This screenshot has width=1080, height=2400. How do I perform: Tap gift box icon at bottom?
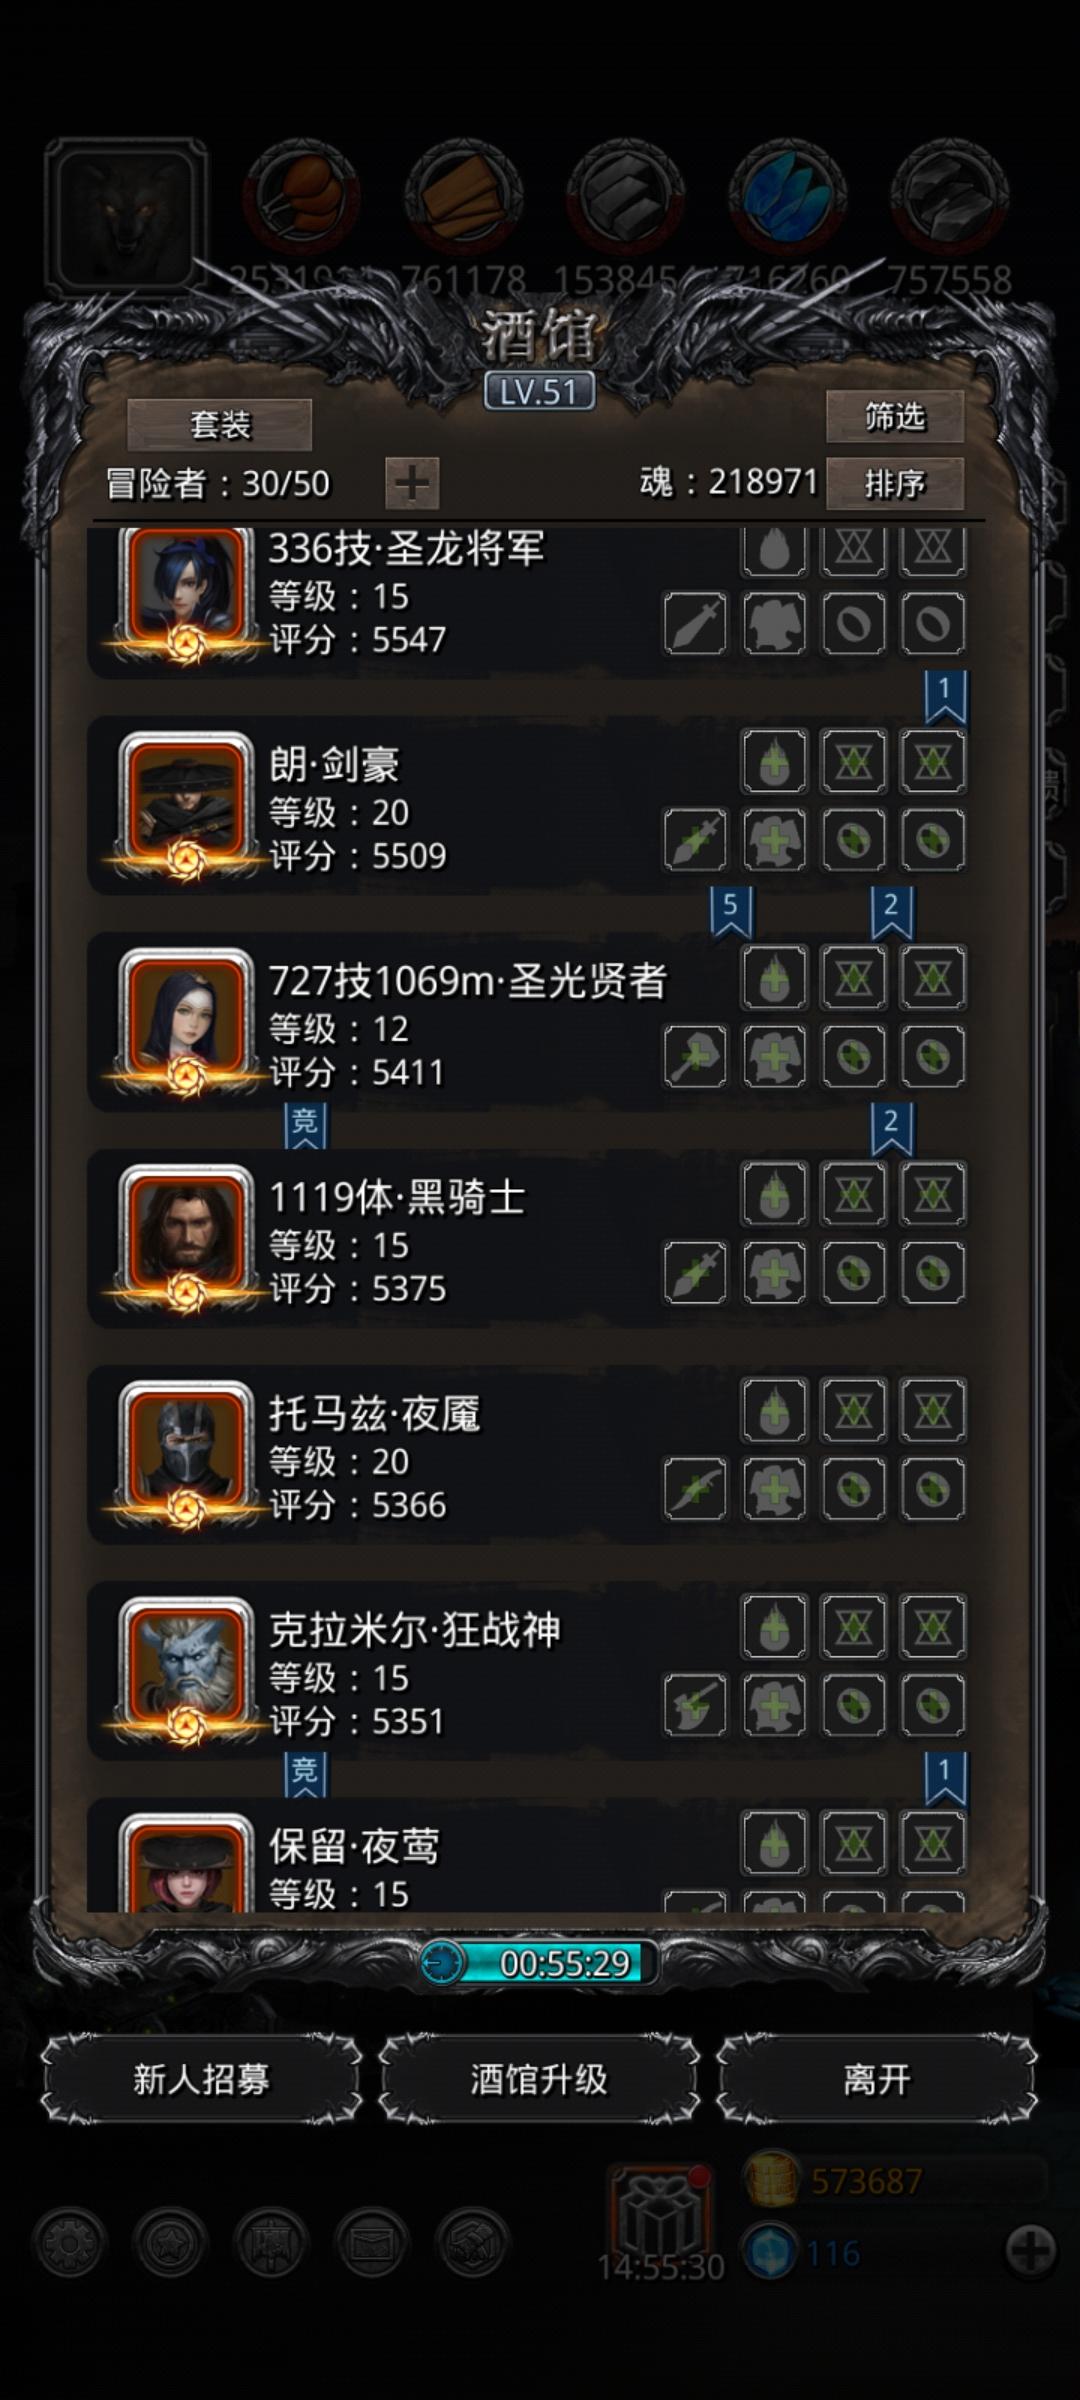click(x=660, y=2216)
